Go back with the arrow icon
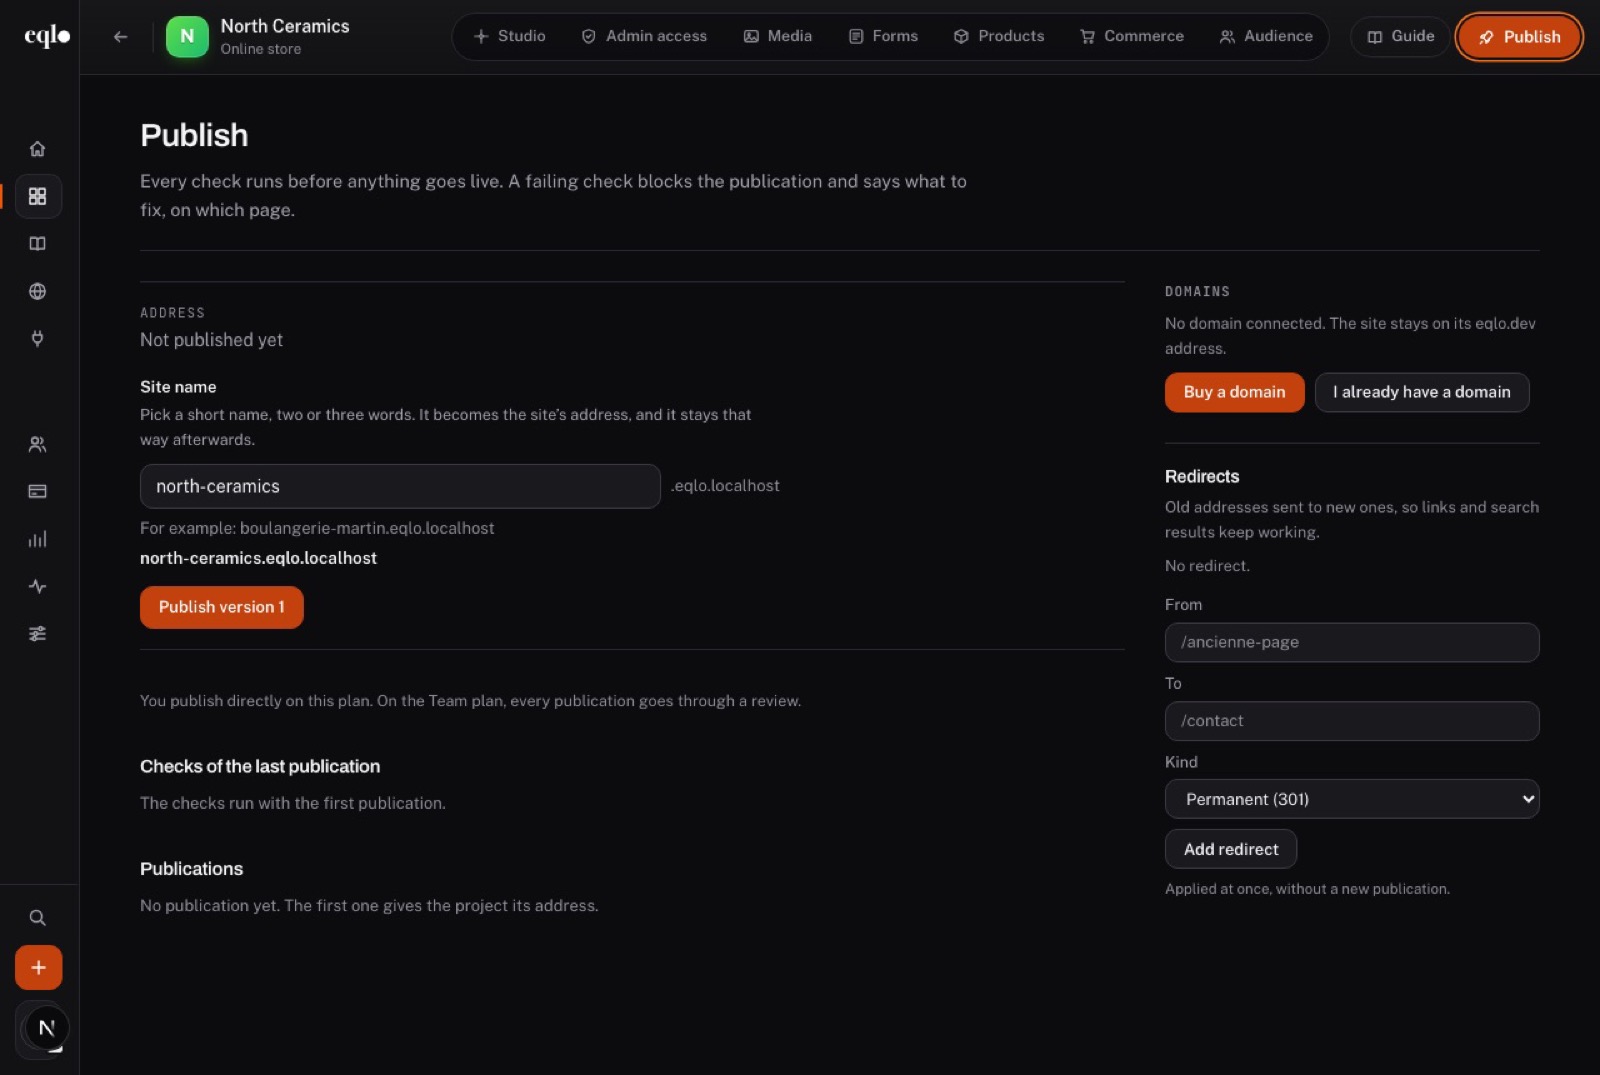The width and height of the screenshot is (1600, 1075). (x=121, y=36)
